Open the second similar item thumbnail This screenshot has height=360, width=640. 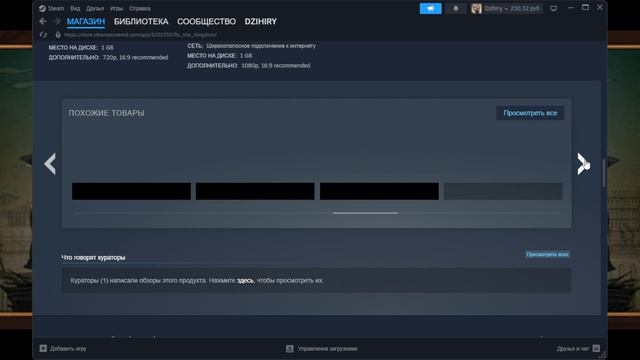tap(255, 191)
